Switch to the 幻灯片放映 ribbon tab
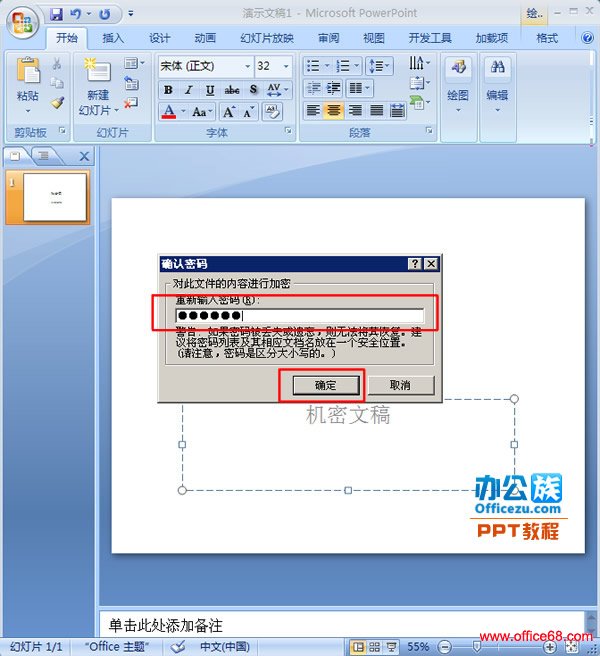Screen dimensions: 600x656 coord(267,38)
